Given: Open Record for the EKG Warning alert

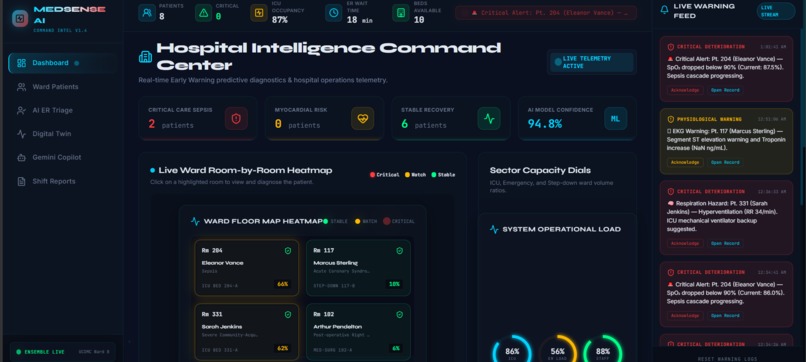Looking at the screenshot, I should [725, 162].
